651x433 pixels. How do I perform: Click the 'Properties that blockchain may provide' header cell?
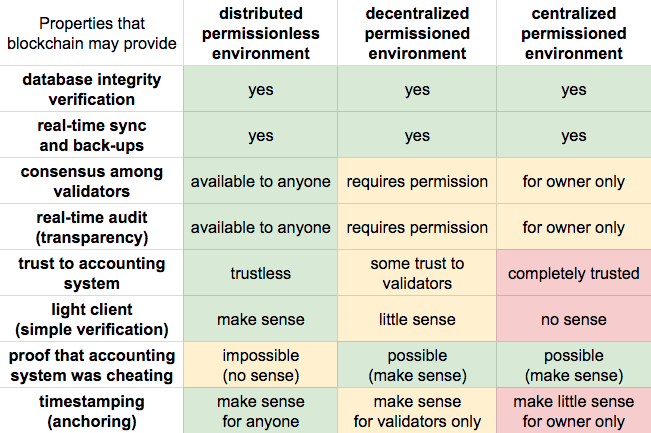(x=92, y=34)
